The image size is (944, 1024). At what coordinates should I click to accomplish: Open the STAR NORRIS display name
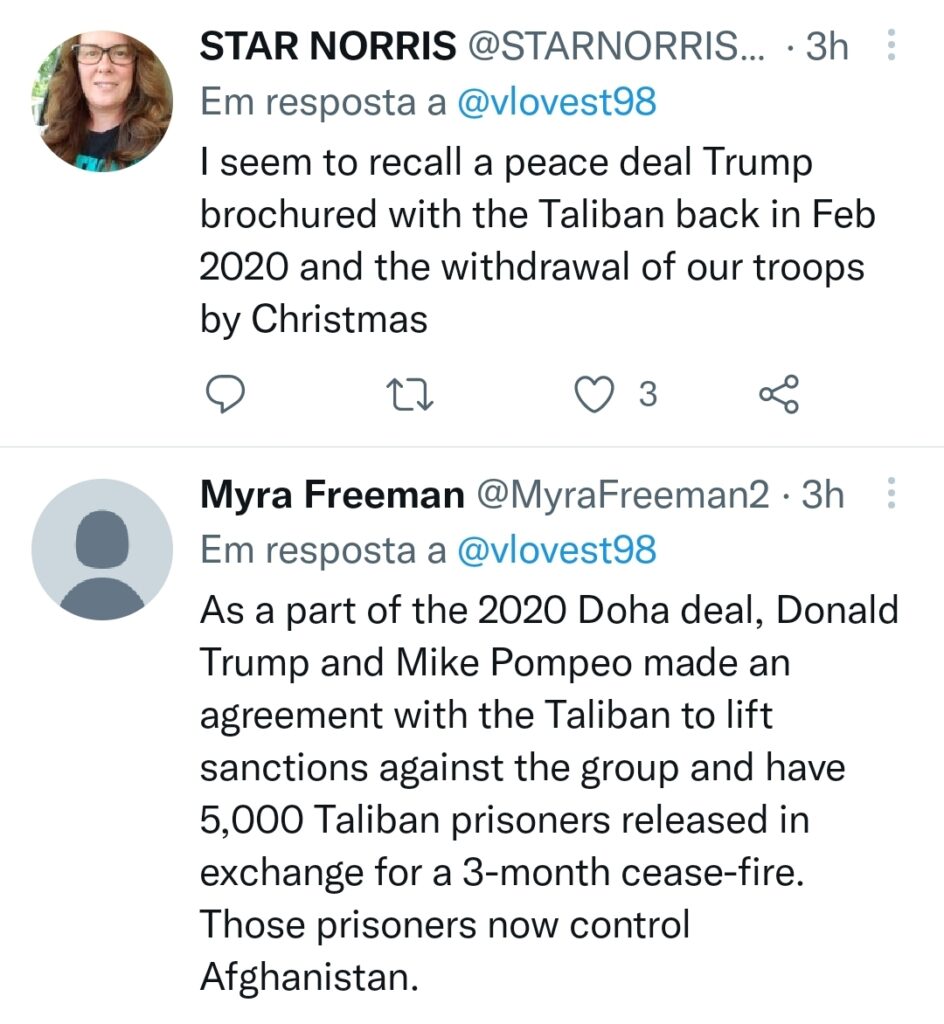pos(327,47)
